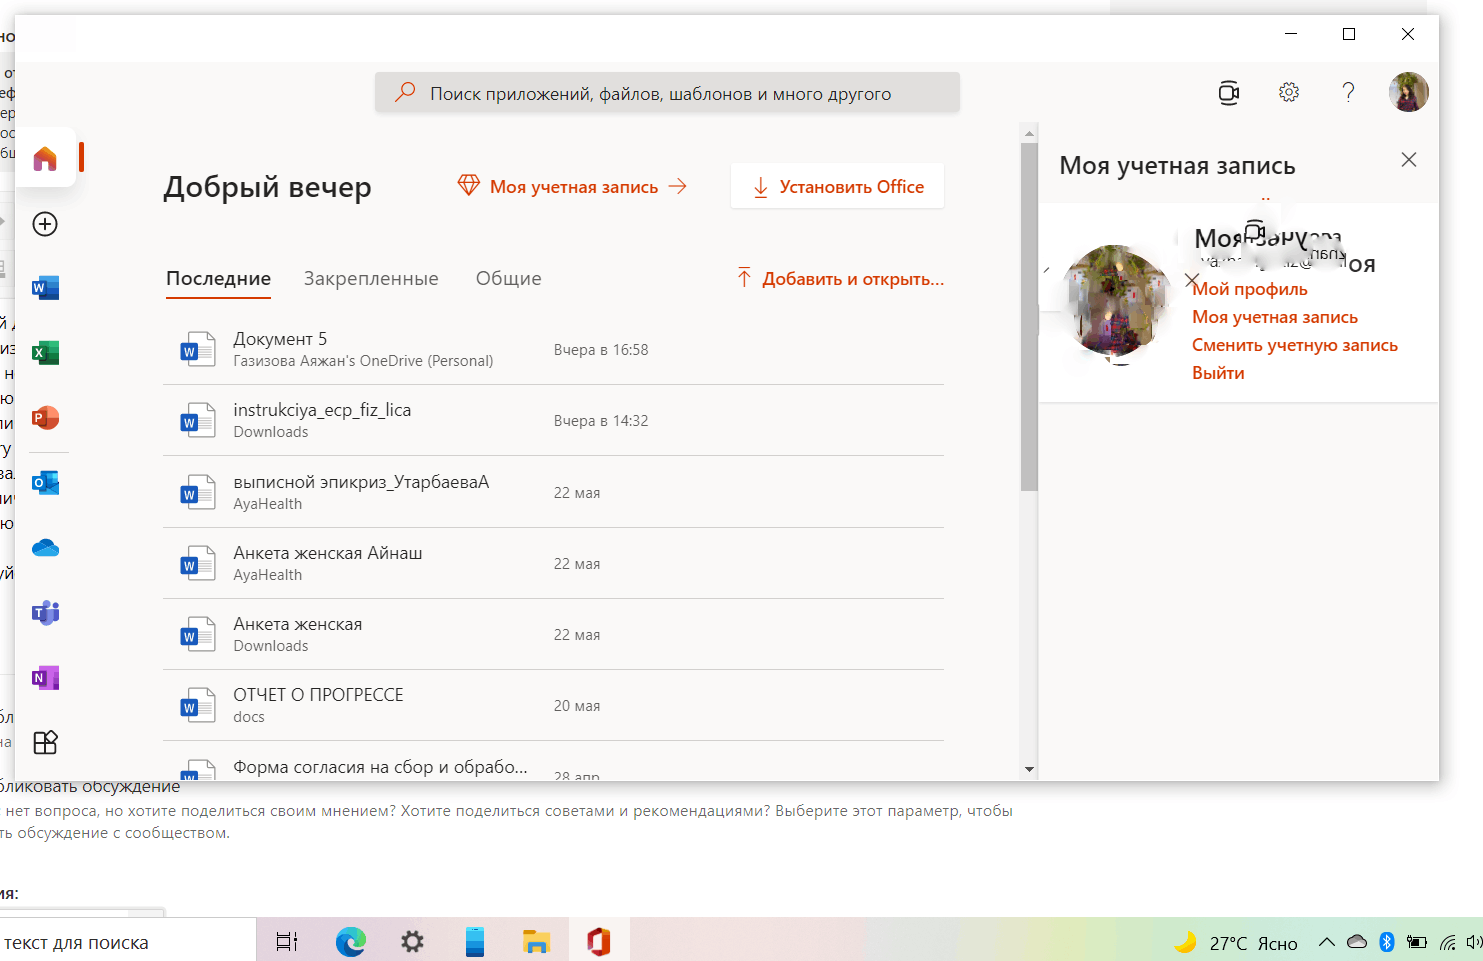Open OneDrive cloud icon in sidebar
Image resolution: width=1483 pixels, height=961 pixels.
(x=45, y=548)
